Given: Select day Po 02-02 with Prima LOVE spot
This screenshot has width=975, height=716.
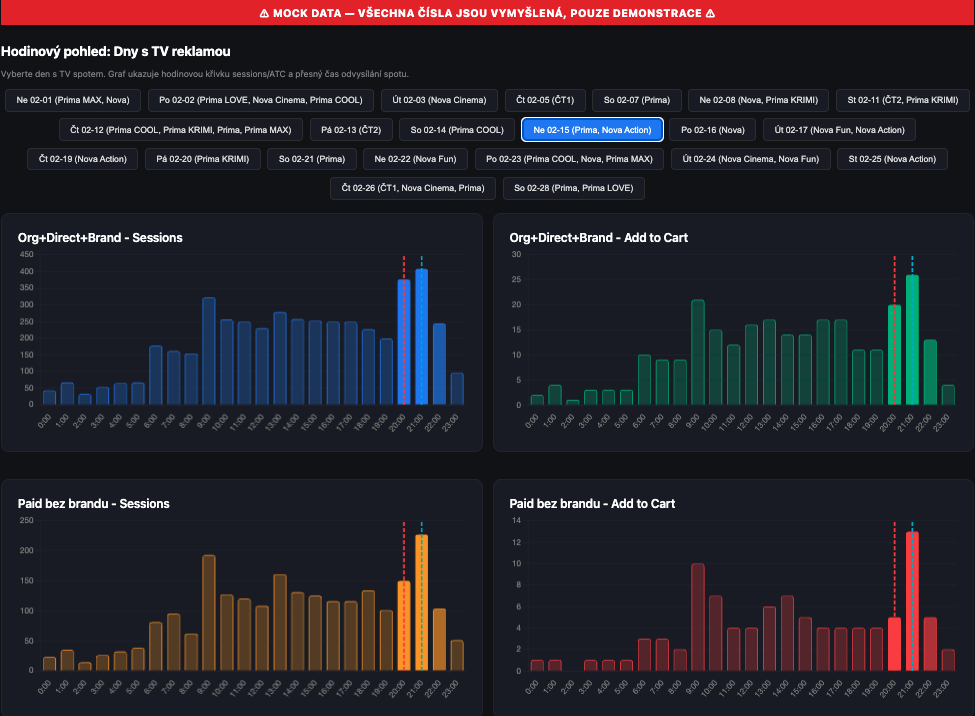Looking at the screenshot, I should 261,100.
